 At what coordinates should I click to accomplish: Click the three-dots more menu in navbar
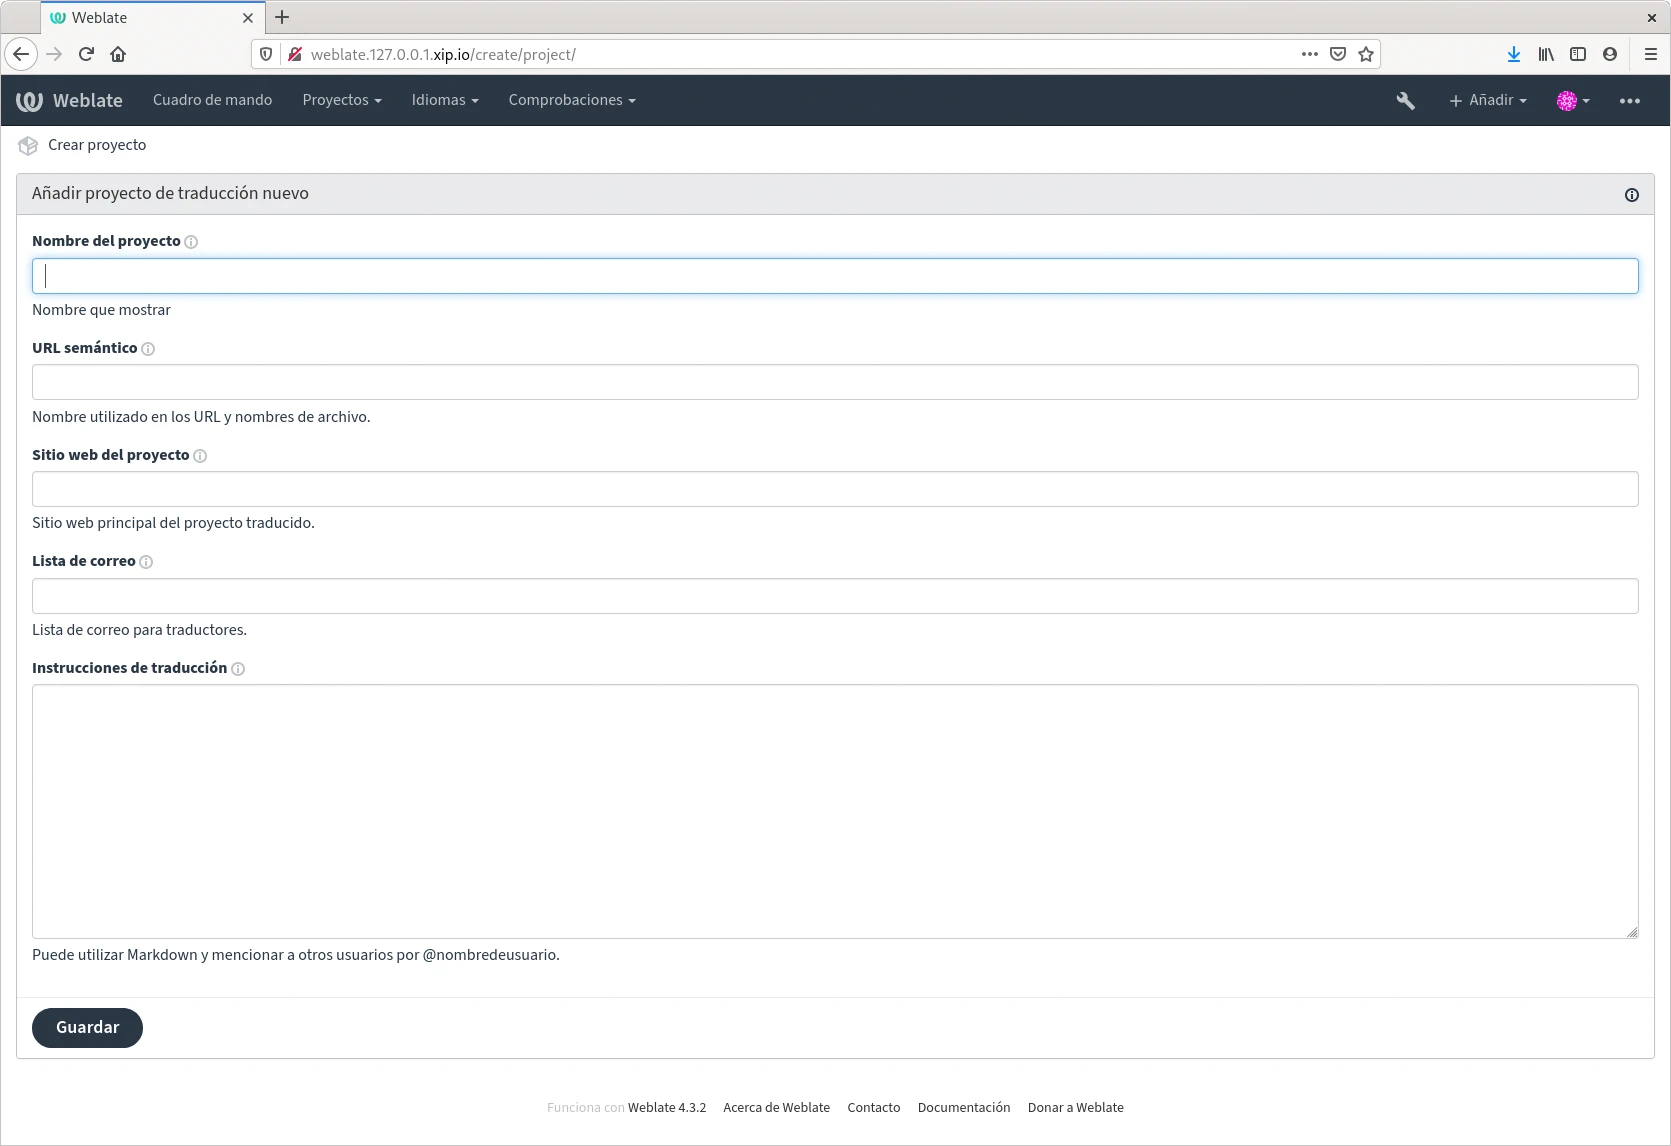pos(1629,100)
